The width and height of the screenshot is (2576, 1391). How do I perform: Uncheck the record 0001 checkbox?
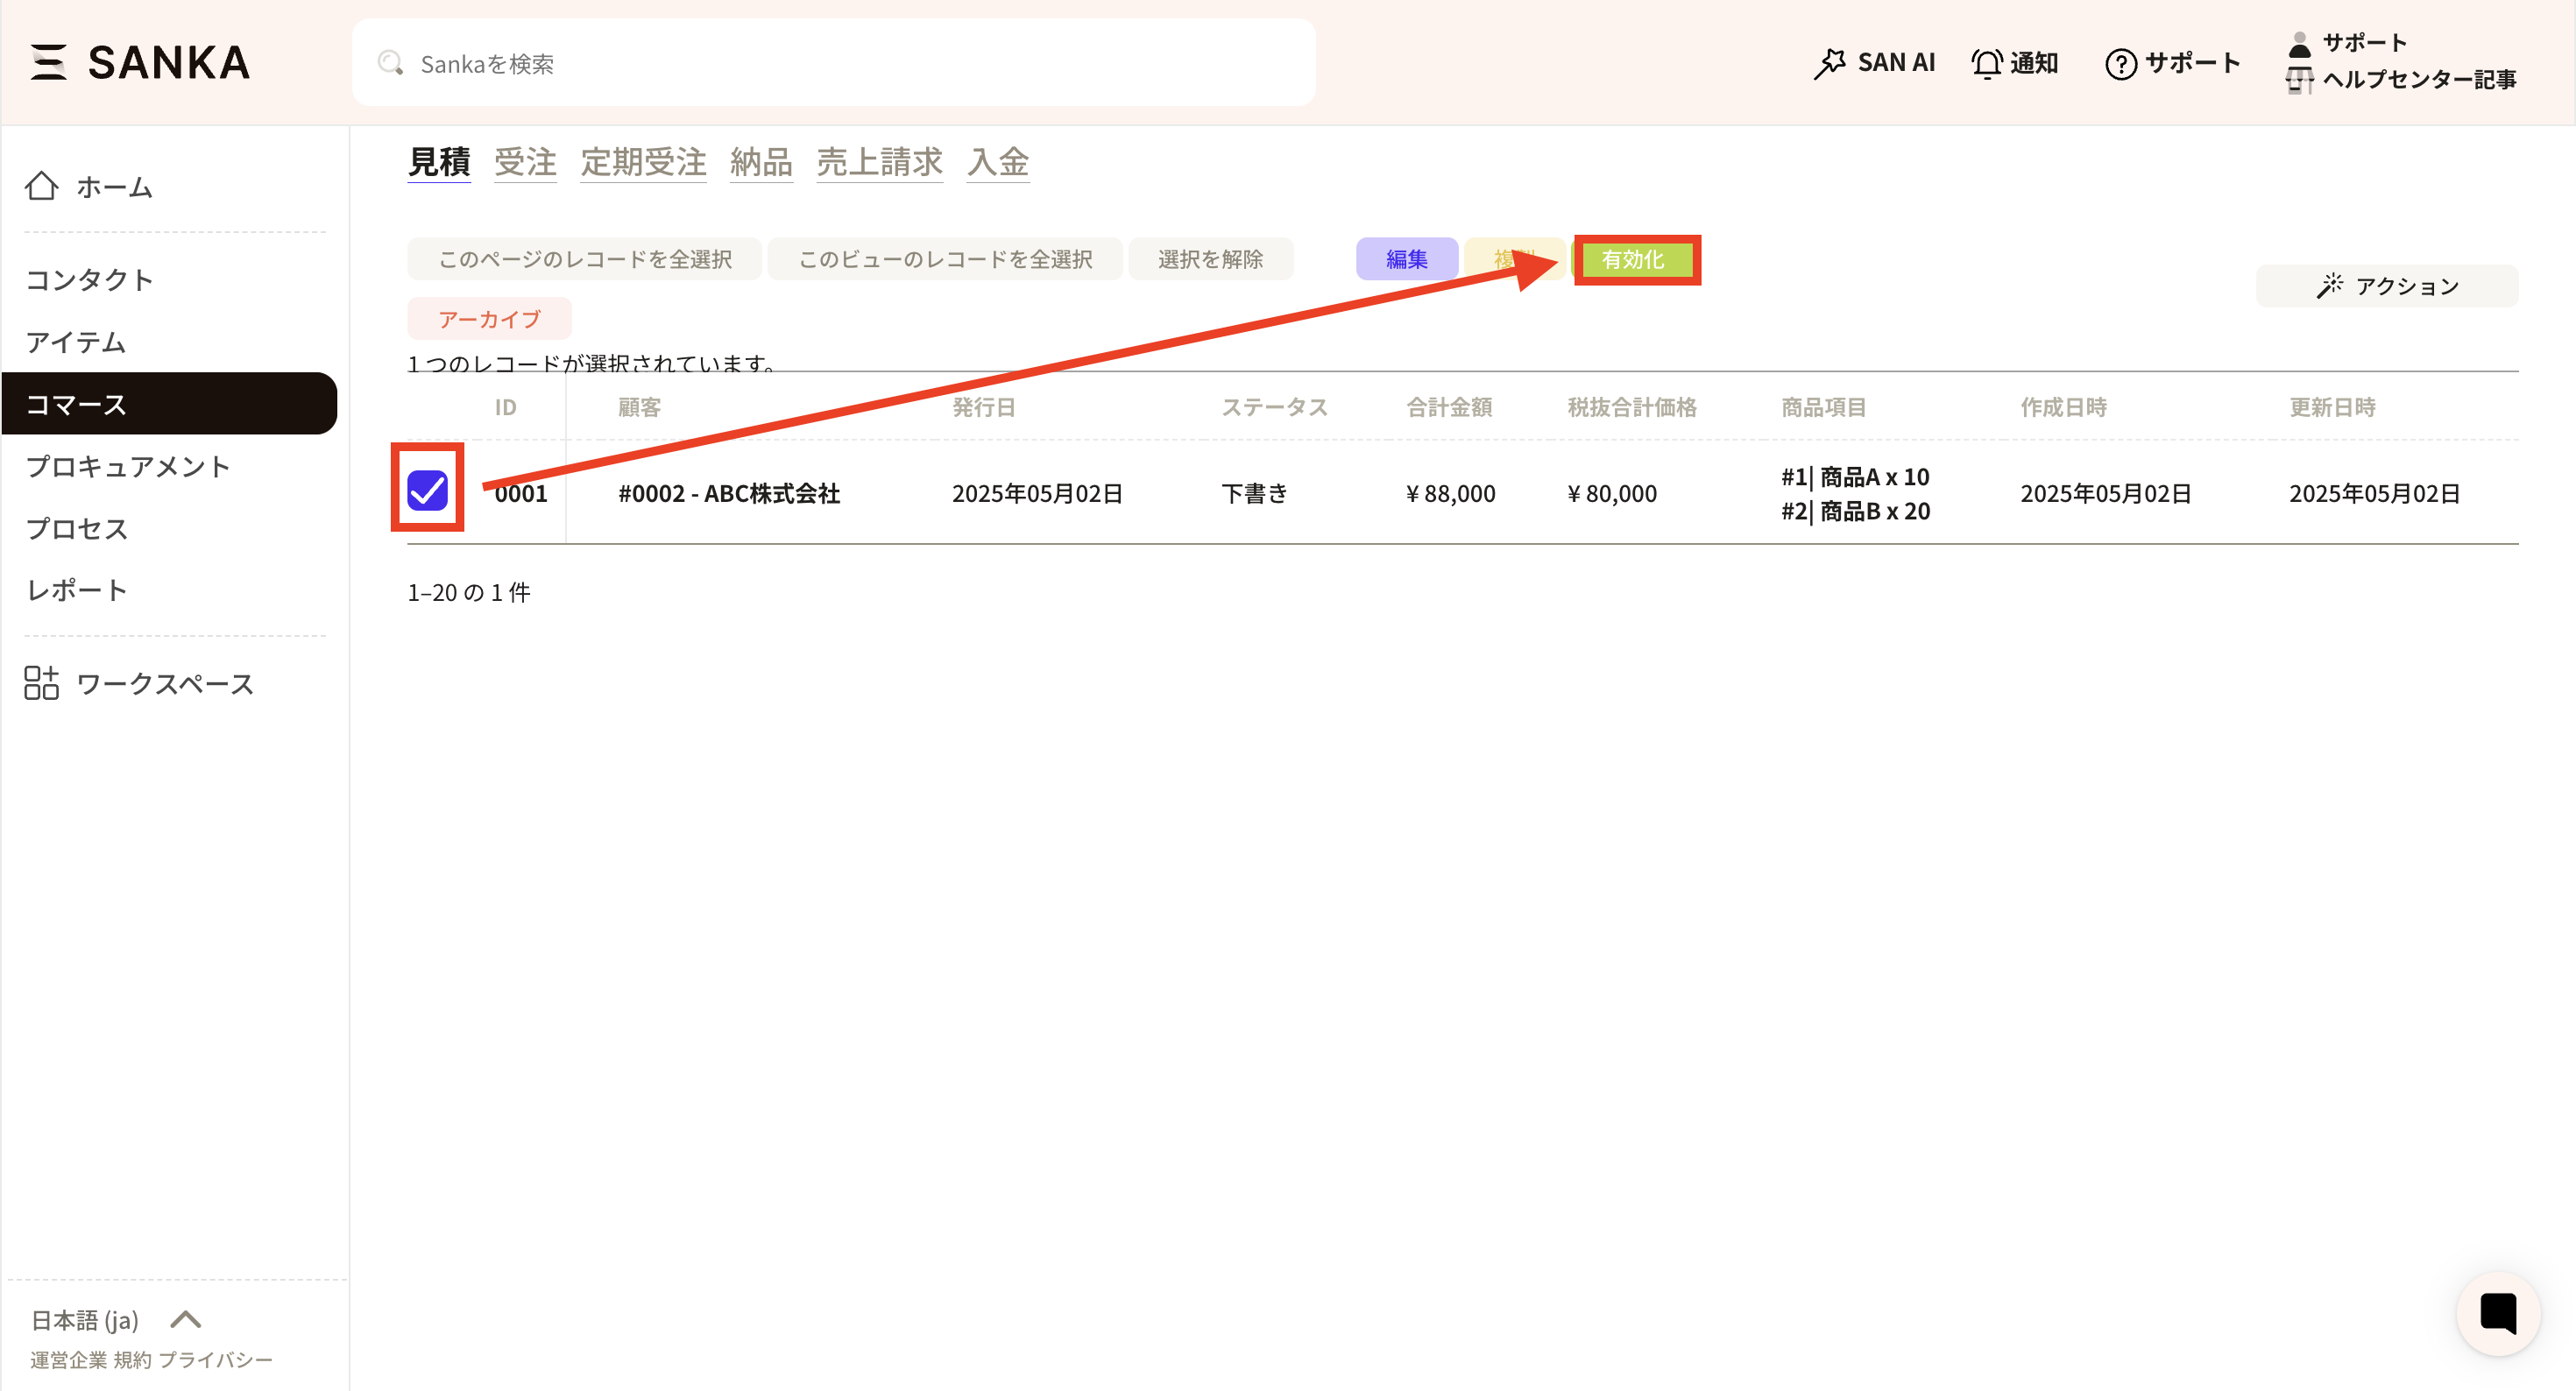tap(428, 490)
